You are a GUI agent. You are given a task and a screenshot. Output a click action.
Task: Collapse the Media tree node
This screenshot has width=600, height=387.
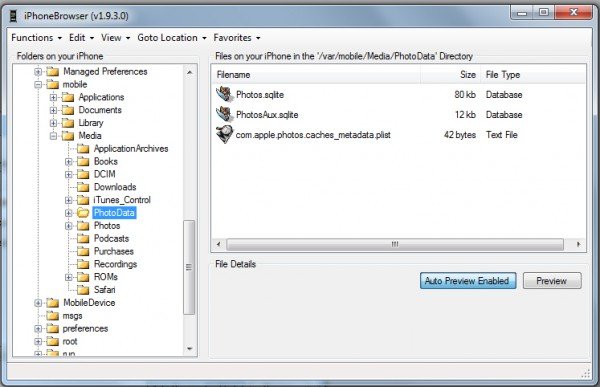point(53,136)
